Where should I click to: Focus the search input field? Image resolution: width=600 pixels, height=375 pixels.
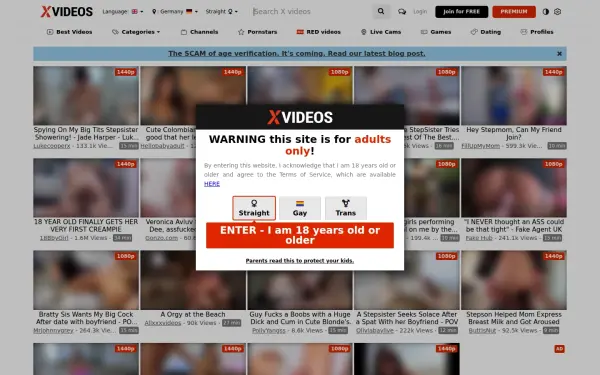click(310, 11)
